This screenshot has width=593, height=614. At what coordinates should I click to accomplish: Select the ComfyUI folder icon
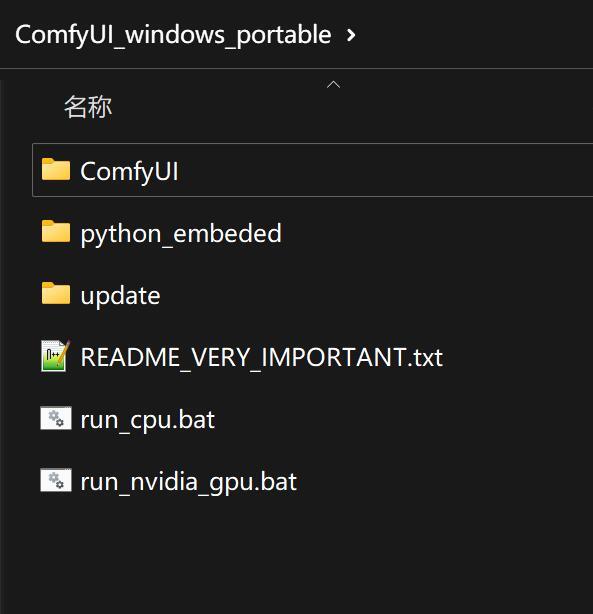click(56, 169)
